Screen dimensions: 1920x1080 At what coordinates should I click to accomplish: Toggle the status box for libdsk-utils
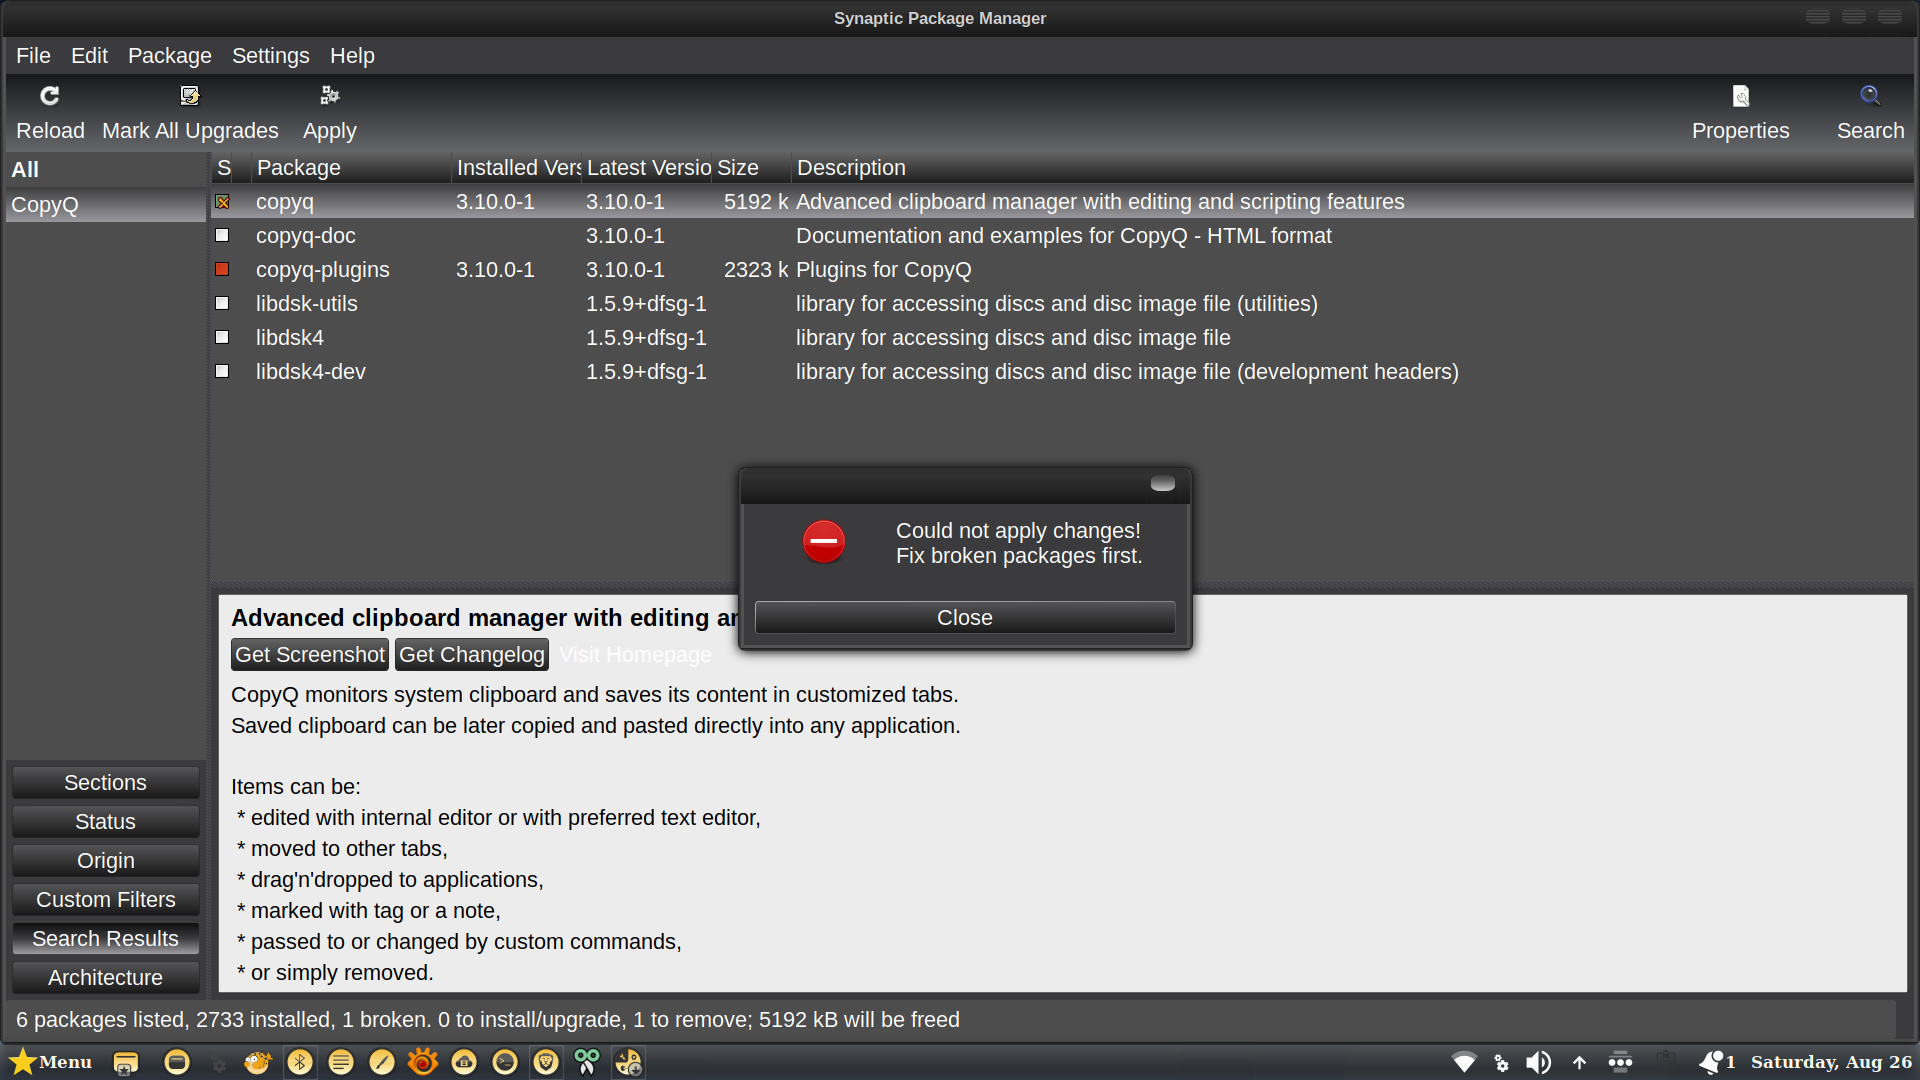click(x=222, y=304)
